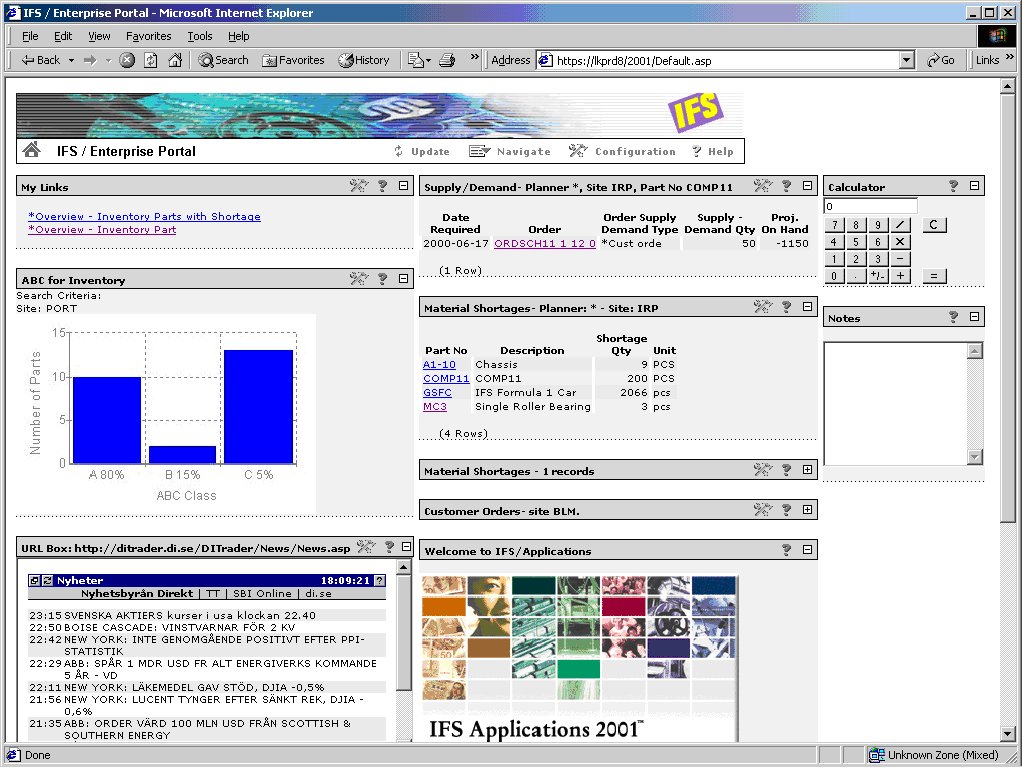
Task: Click the IE Search toolbar button
Action: point(224,61)
